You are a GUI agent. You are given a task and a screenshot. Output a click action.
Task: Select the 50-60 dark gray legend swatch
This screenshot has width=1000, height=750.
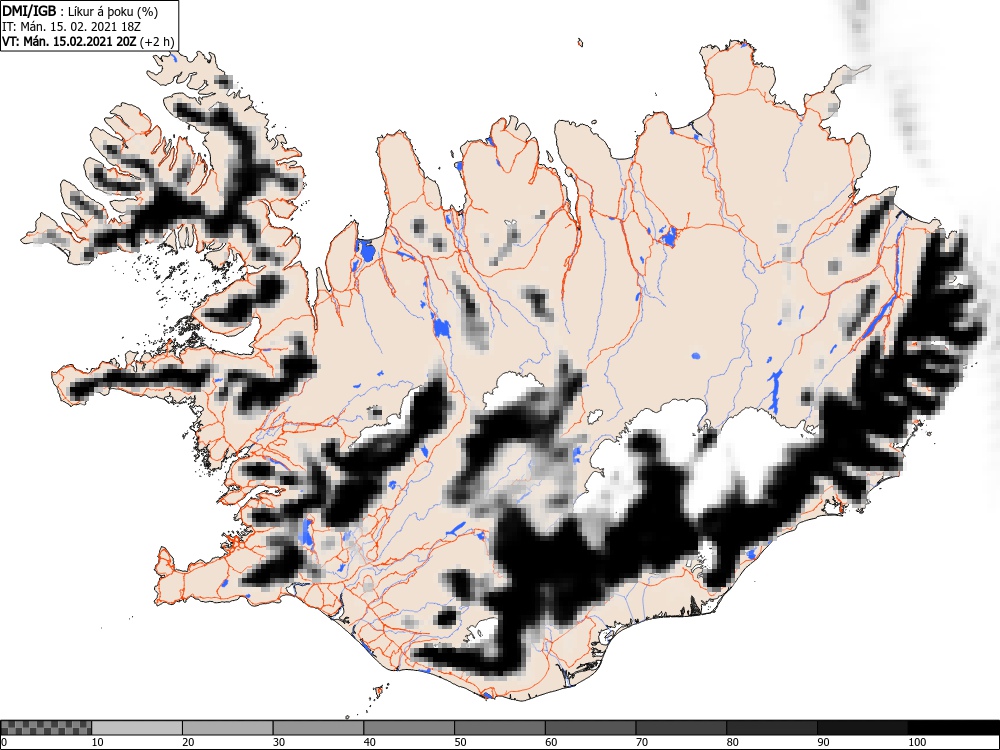pyautogui.click(x=499, y=728)
